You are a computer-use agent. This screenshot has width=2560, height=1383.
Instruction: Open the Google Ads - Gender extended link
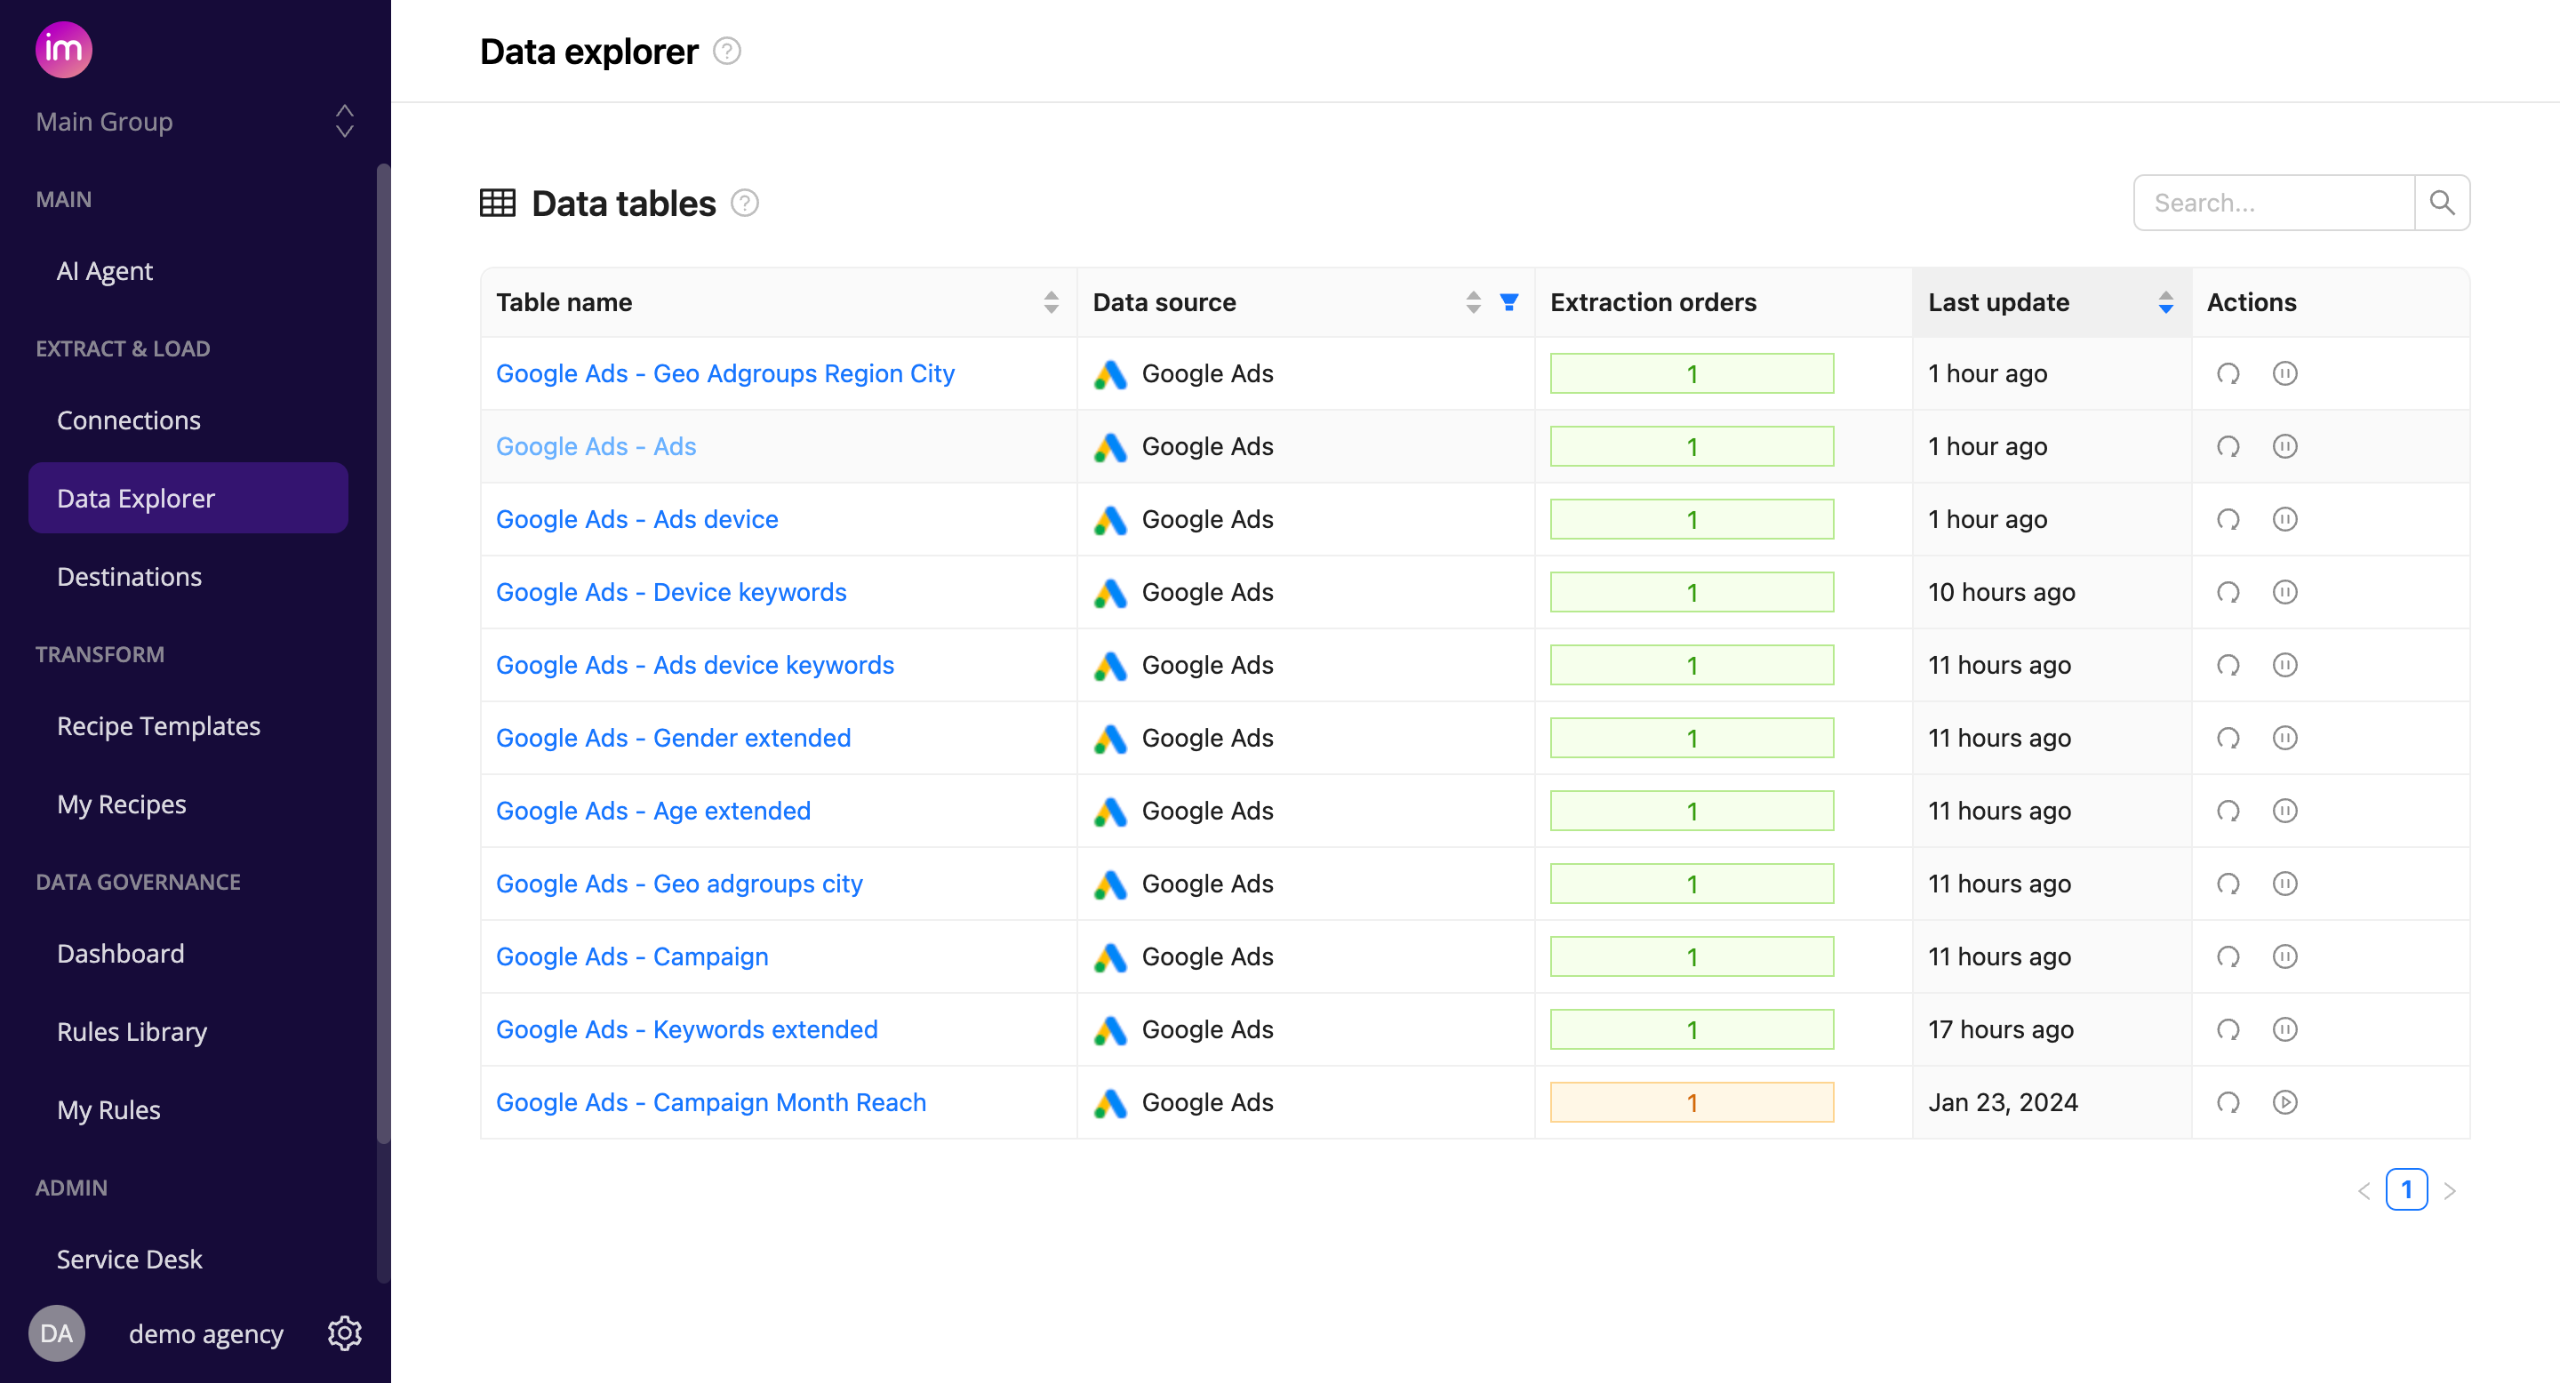[673, 738]
